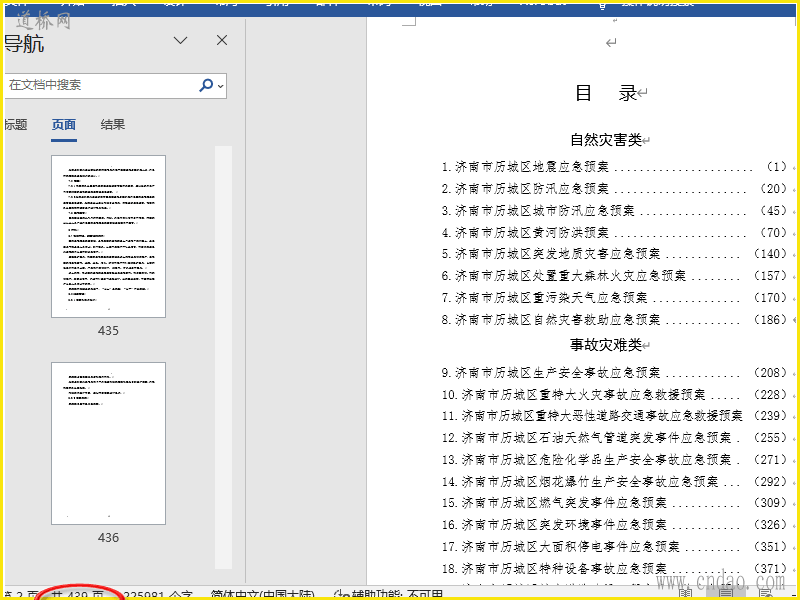
Task: Click page reference (70) in contents
Action: [x=774, y=233]
